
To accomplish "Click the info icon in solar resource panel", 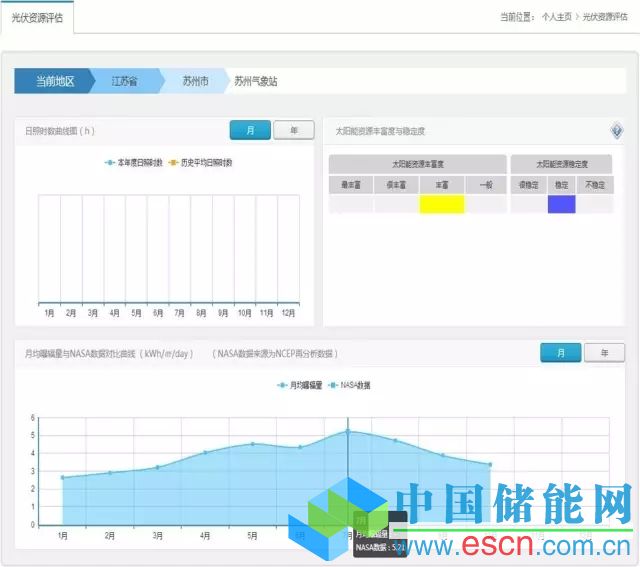I will (617, 130).
